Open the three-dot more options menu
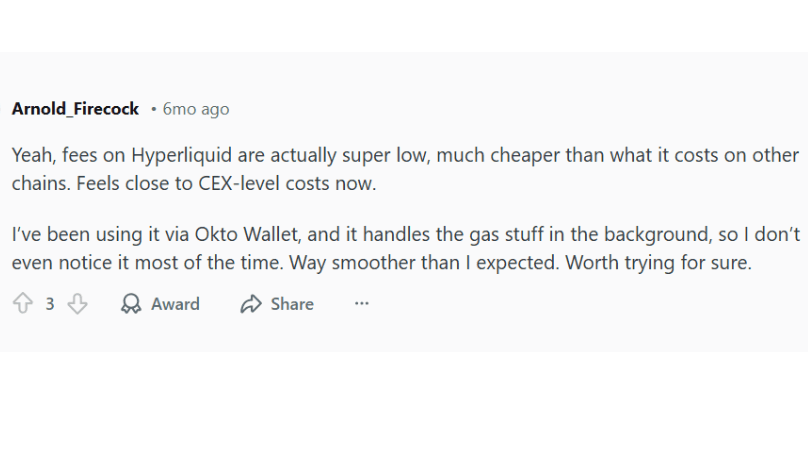Screen dimensions: 808x454 (x=362, y=304)
